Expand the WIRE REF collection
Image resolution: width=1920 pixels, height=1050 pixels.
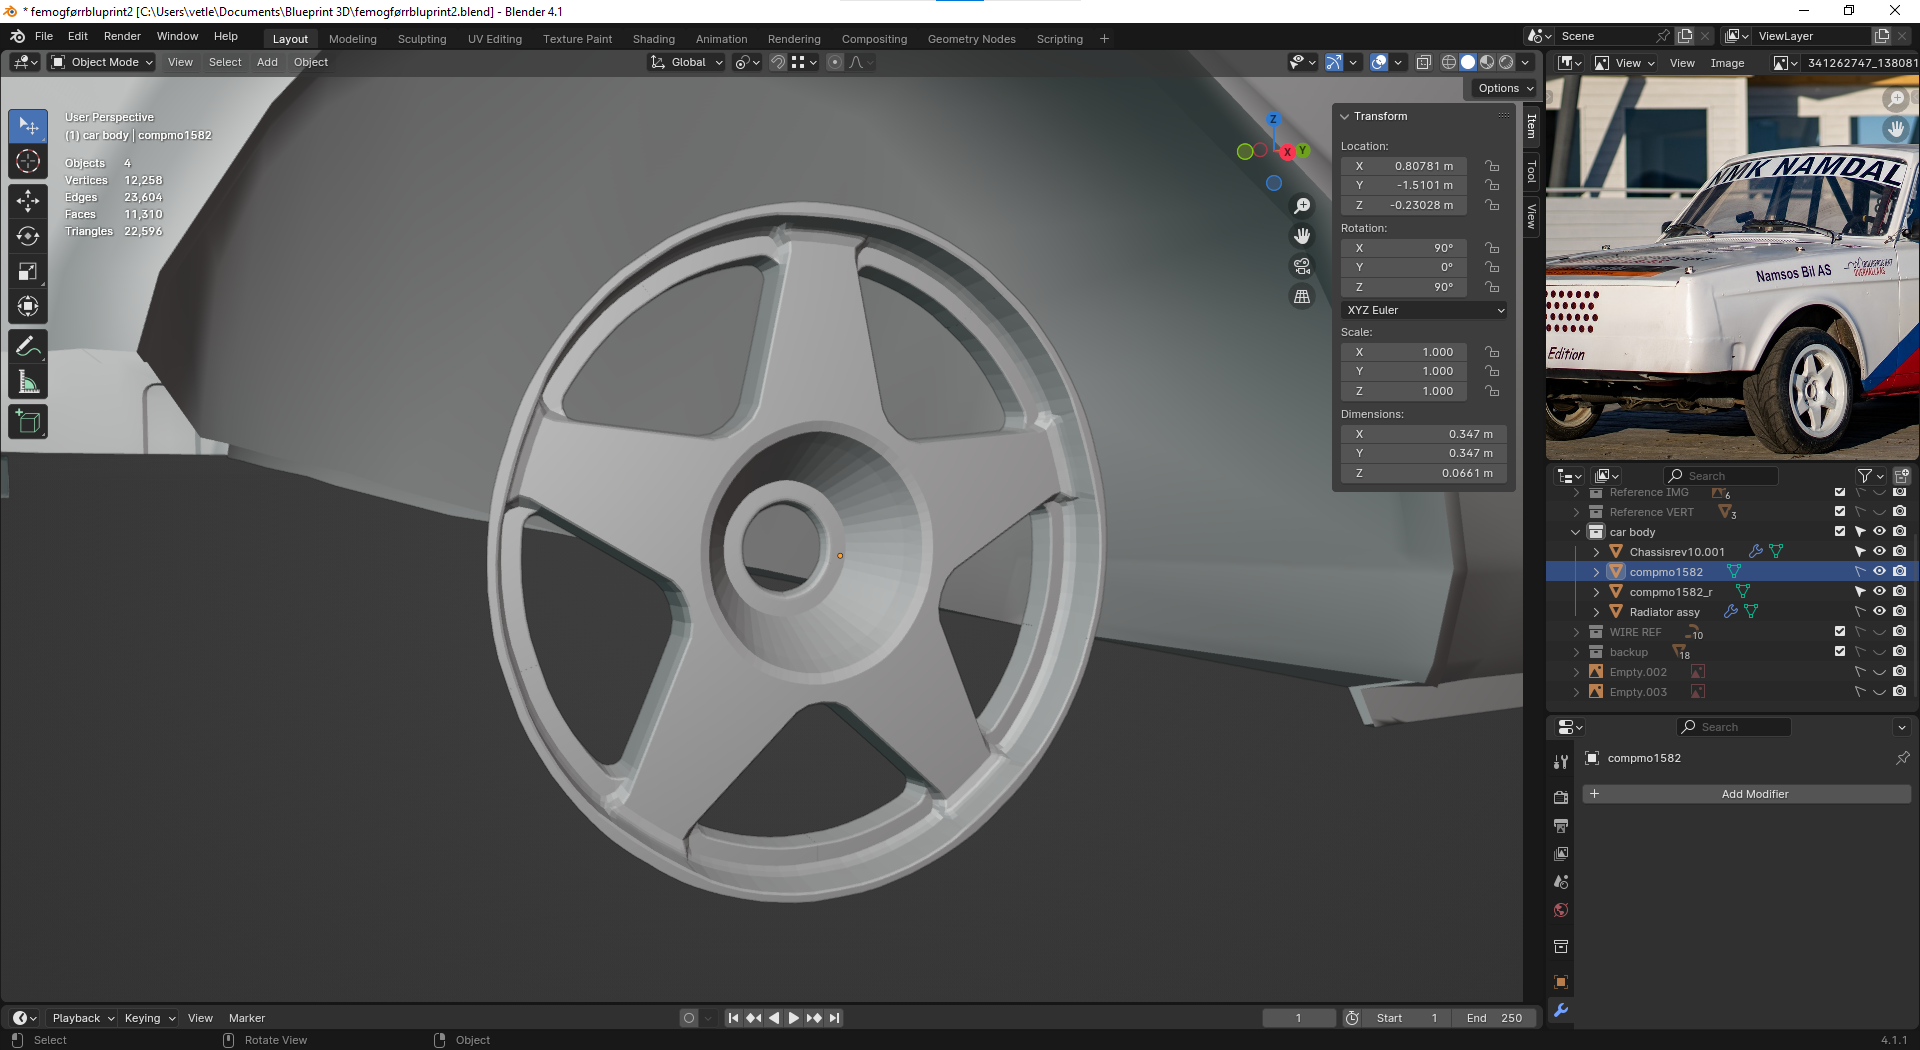click(1577, 632)
